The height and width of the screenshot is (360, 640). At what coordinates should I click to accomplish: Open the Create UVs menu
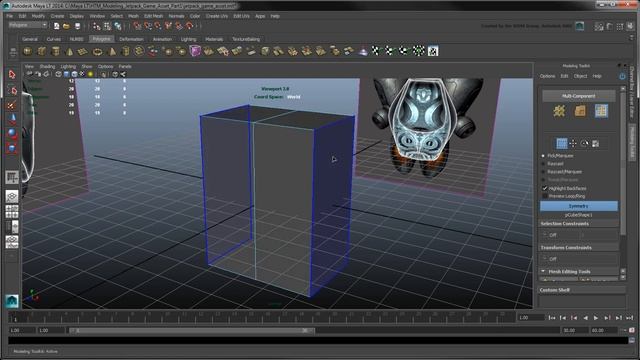tap(216, 16)
